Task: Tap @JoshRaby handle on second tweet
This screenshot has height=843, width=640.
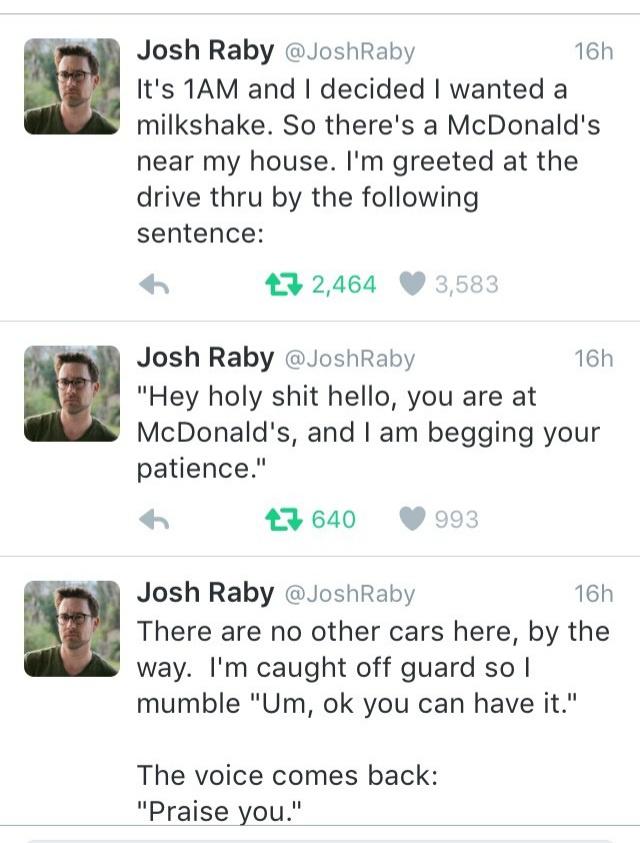Action: [x=349, y=358]
